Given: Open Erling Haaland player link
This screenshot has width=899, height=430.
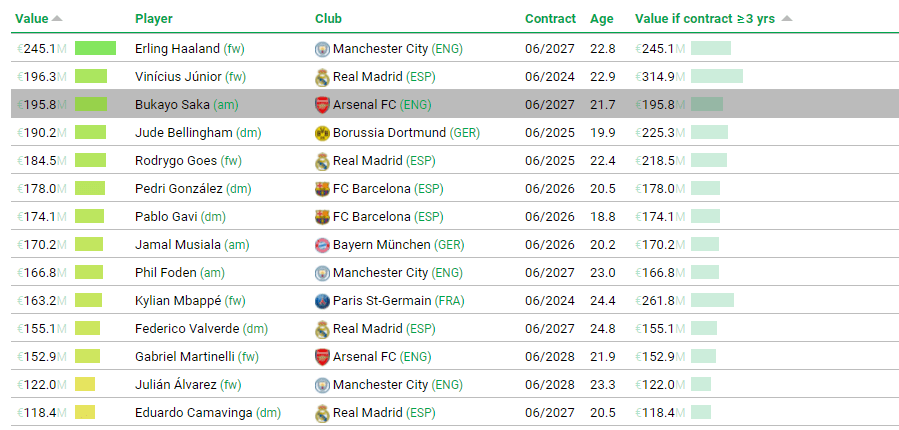Looking at the screenshot, I should [177, 48].
